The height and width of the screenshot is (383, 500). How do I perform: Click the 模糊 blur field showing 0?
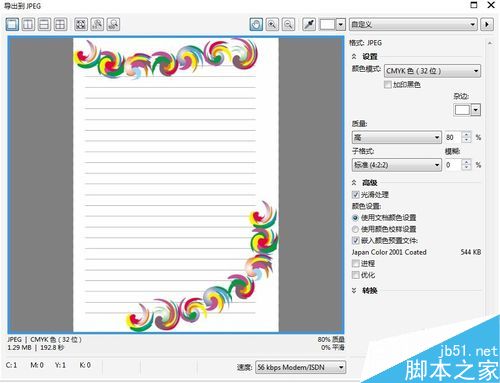(x=453, y=165)
